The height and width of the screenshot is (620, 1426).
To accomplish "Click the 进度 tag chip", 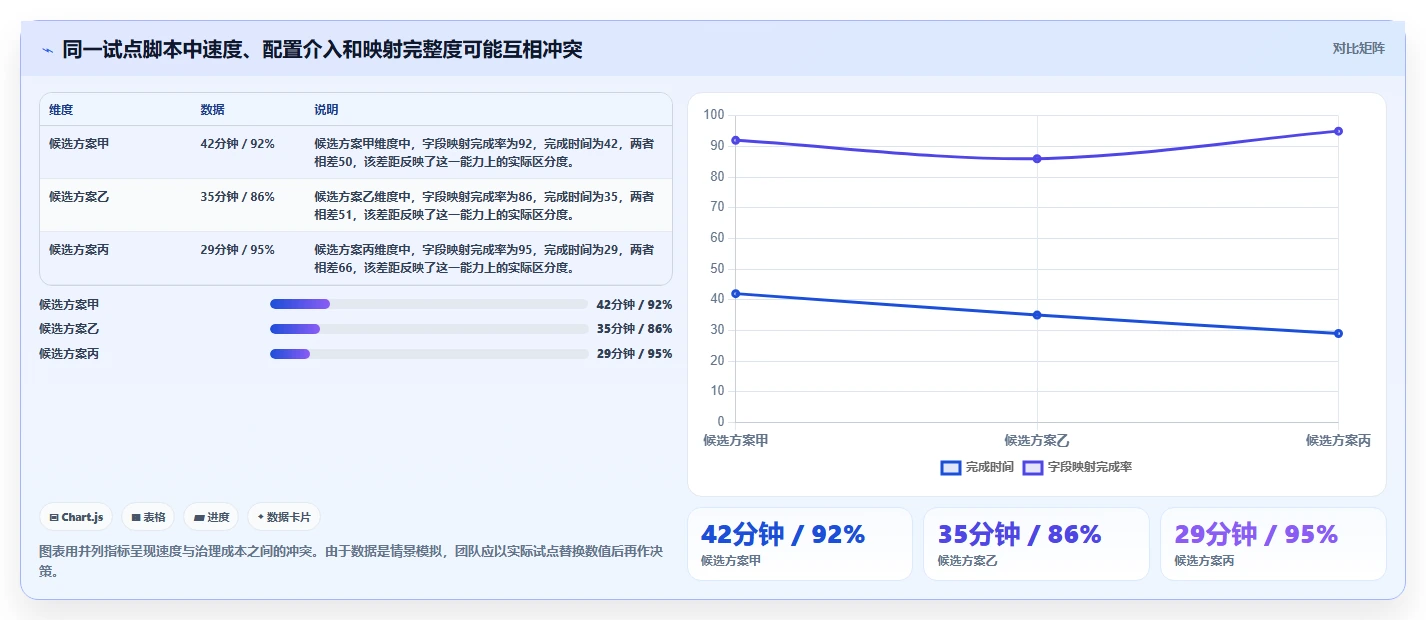I will point(211,517).
